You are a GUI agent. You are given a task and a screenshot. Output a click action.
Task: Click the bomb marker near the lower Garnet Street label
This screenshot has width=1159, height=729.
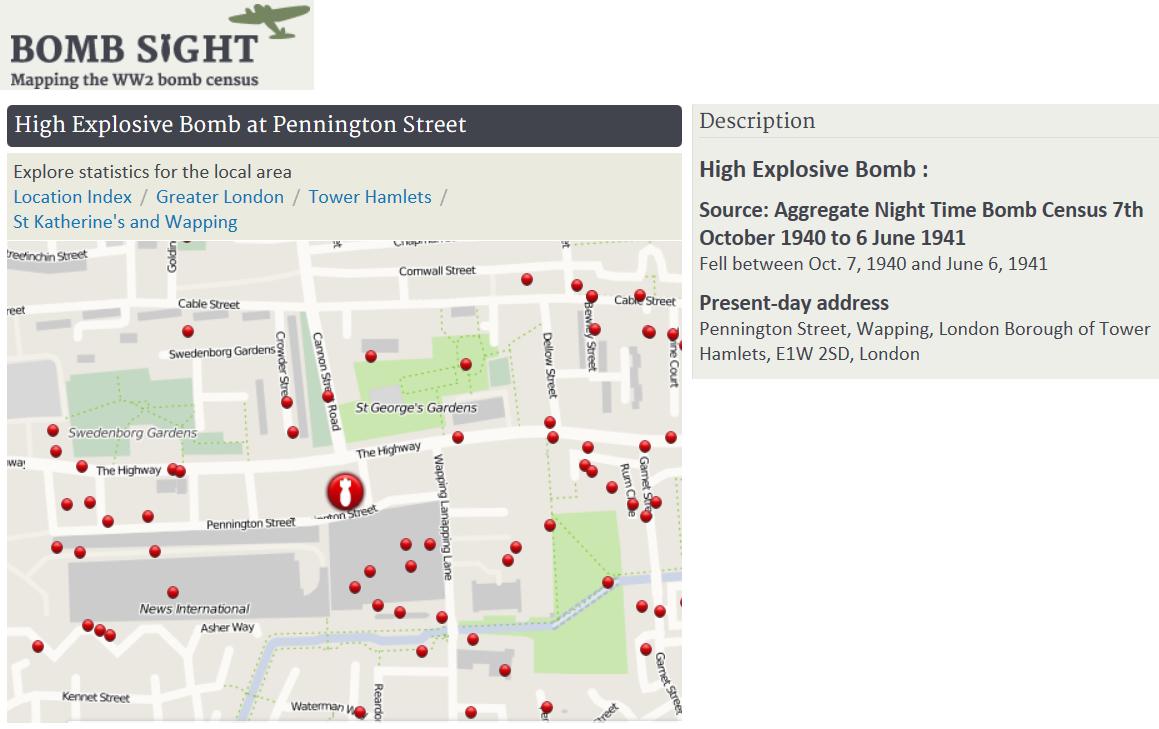point(646,649)
